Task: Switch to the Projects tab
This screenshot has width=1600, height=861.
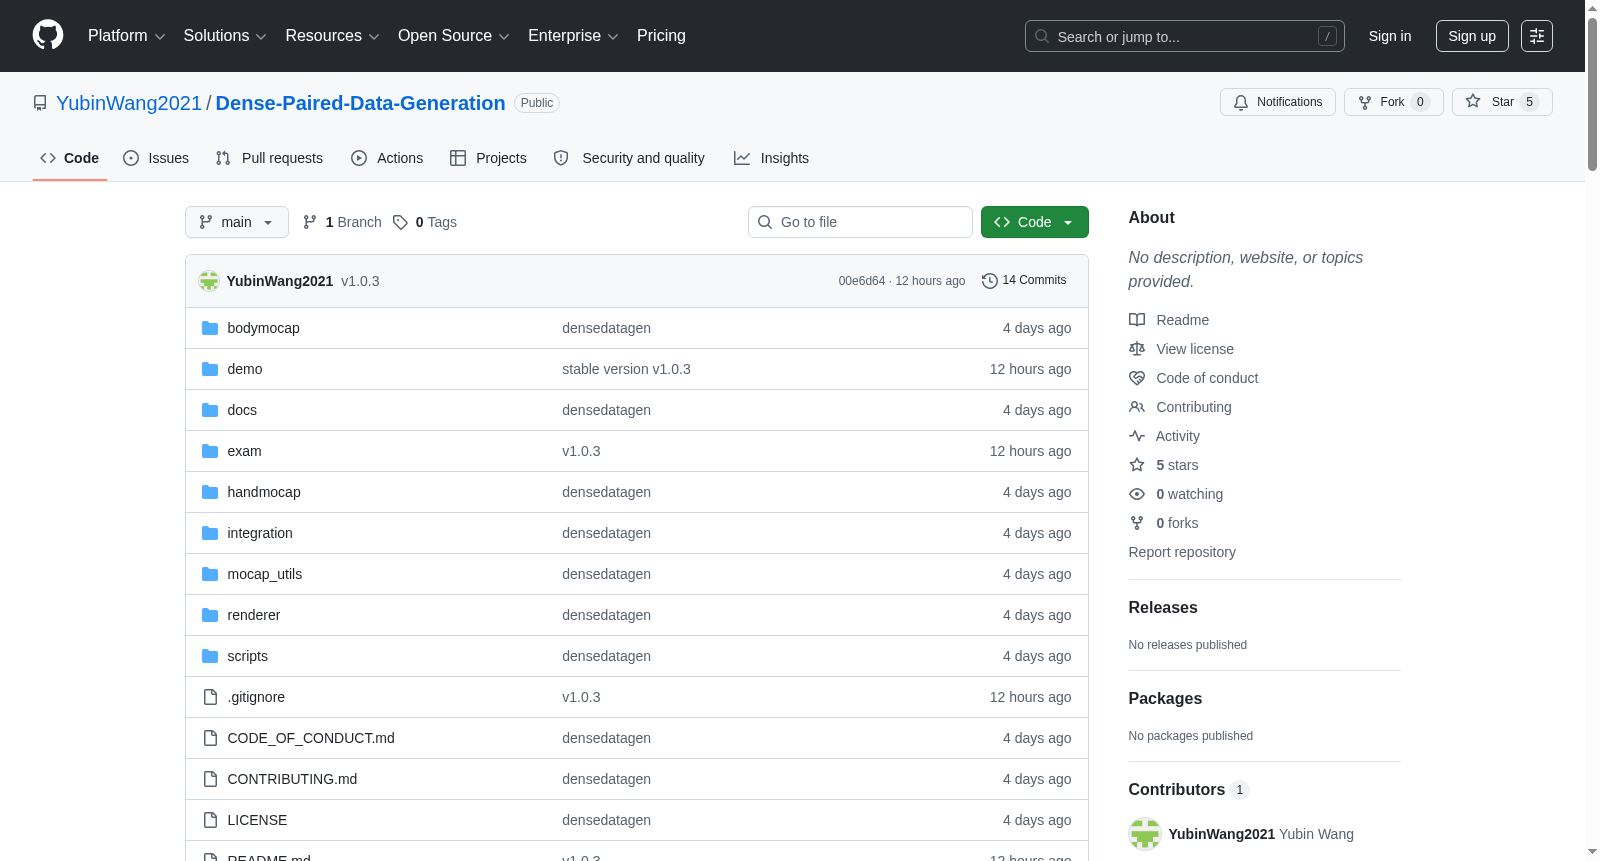Action: [x=488, y=158]
